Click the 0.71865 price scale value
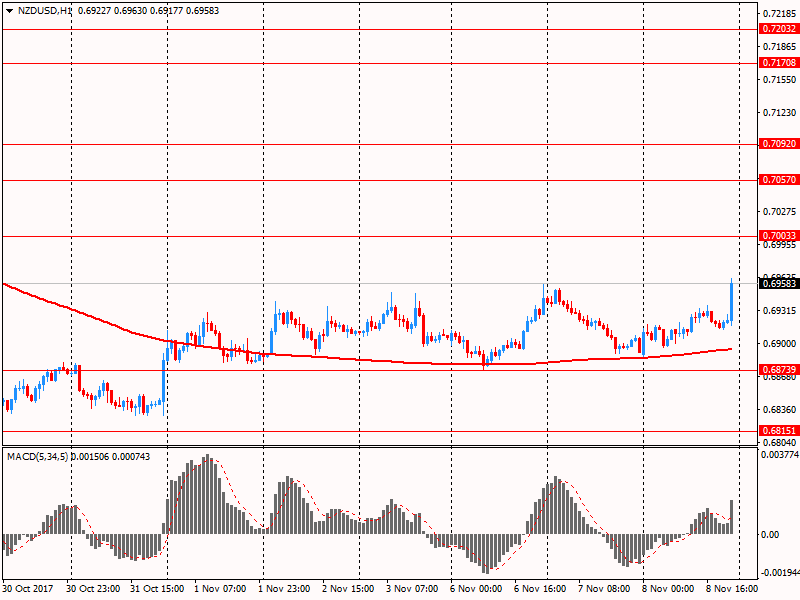This screenshot has width=800, height=600. pos(780,47)
